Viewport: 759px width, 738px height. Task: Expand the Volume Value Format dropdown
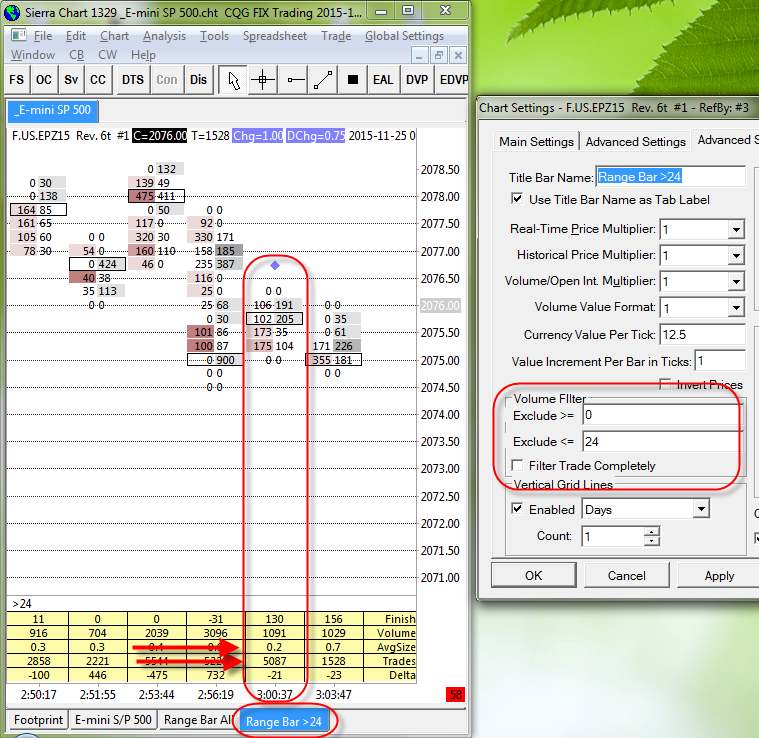736,308
